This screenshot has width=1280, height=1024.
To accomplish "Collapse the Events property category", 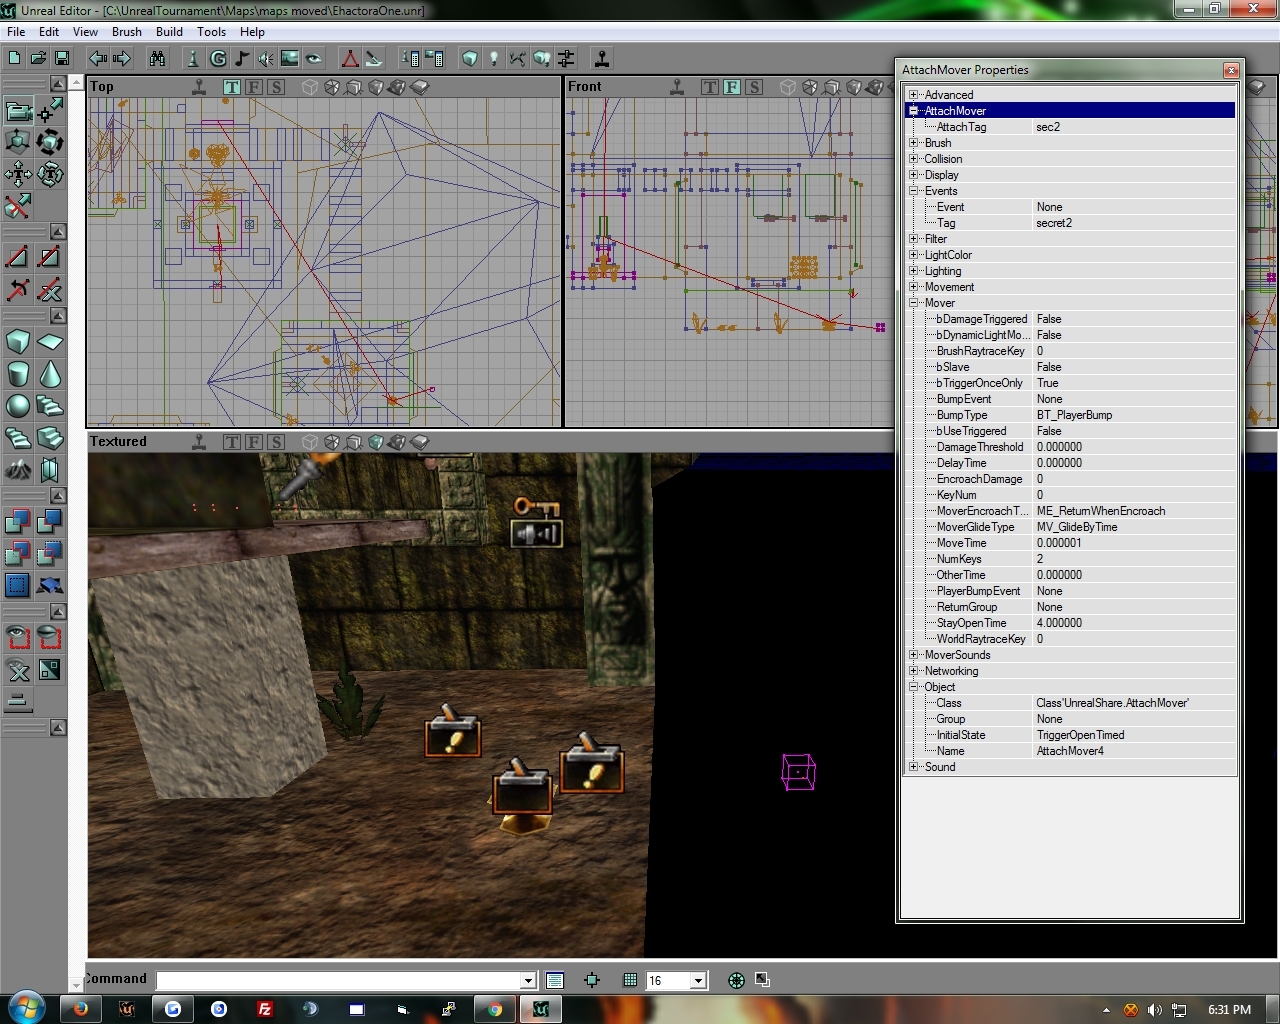I will tap(913, 191).
